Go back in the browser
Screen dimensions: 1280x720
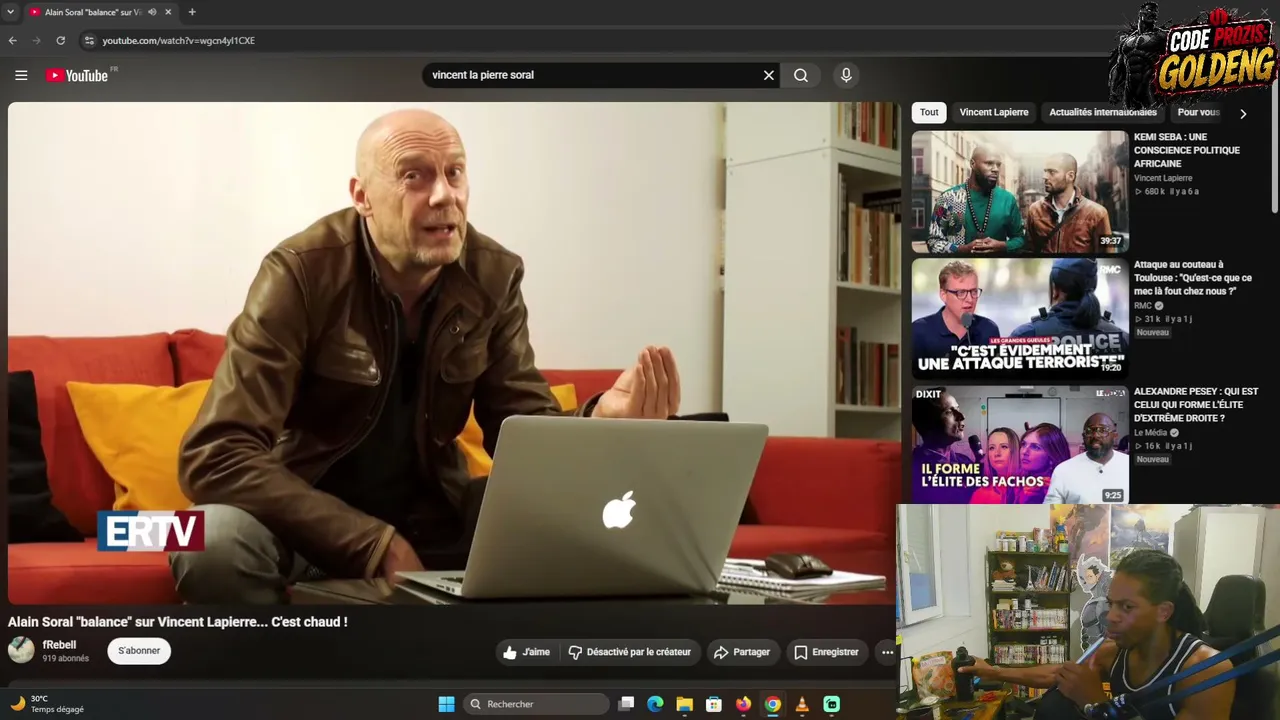tap(12, 40)
